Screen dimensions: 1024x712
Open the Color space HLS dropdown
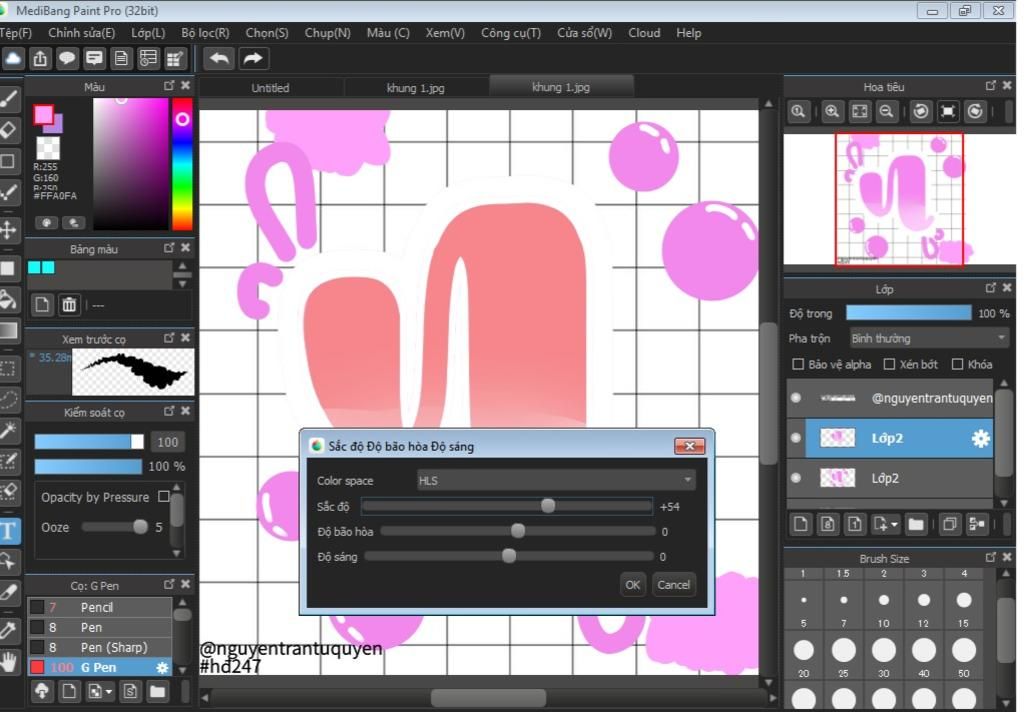(556, 481)
